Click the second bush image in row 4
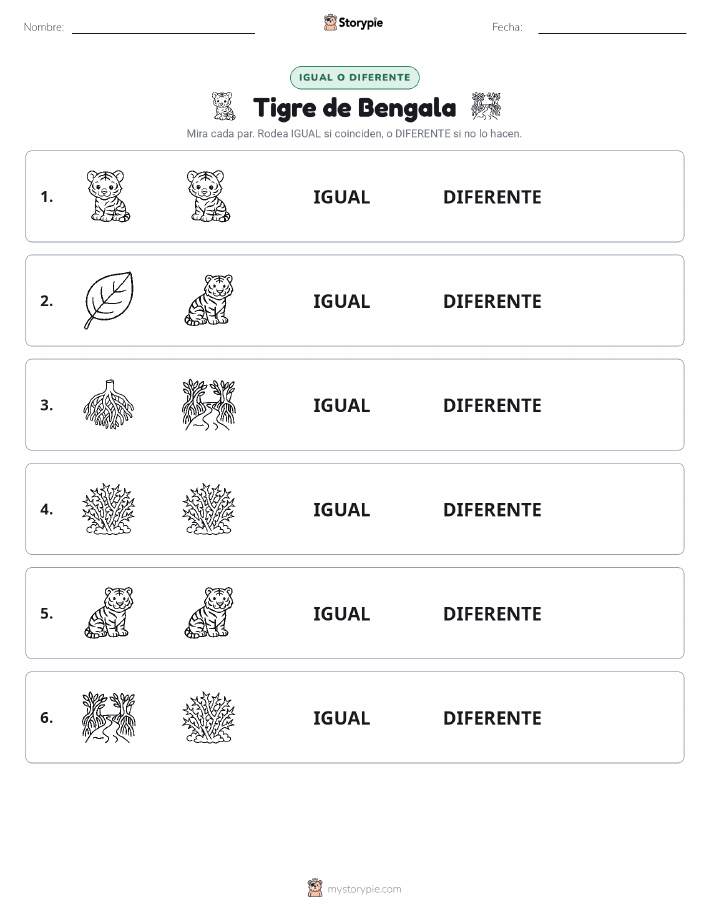The width and height of the screenshot is (709, 917). 209,509
